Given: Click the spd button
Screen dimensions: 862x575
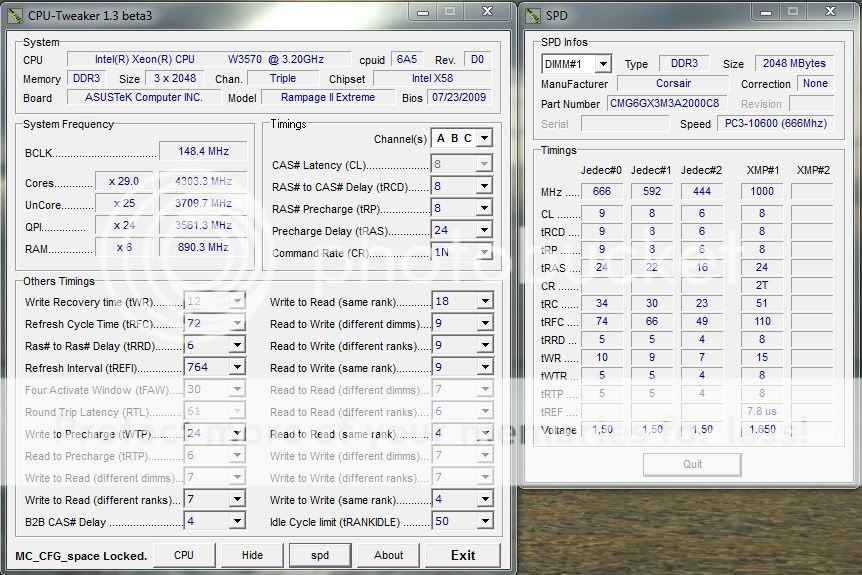Looking at the screenshot, I should click(319, 555).
